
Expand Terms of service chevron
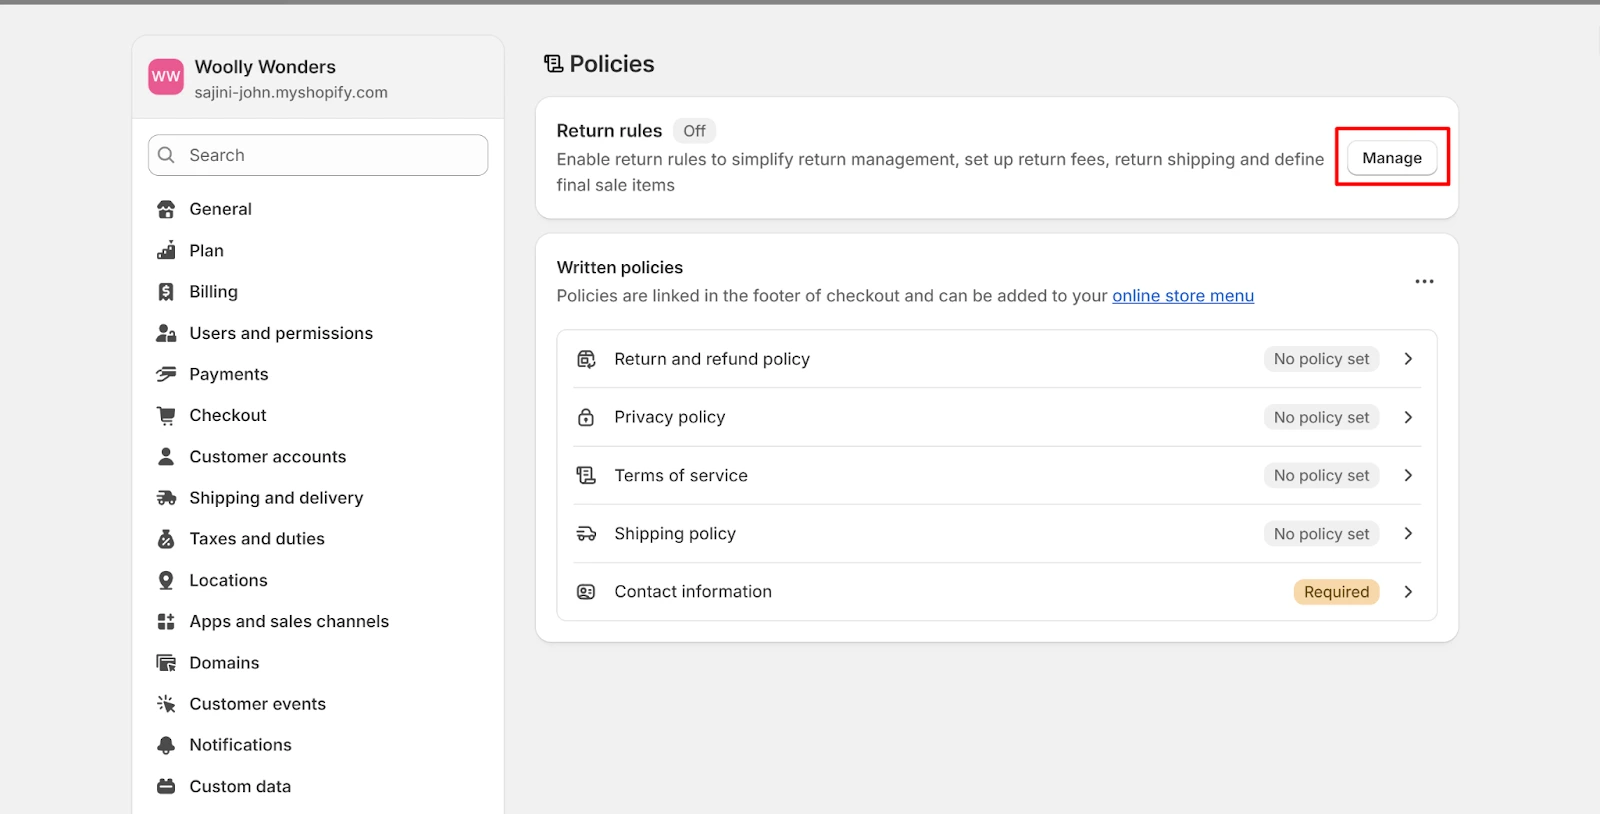click(x=1408, y=475)
